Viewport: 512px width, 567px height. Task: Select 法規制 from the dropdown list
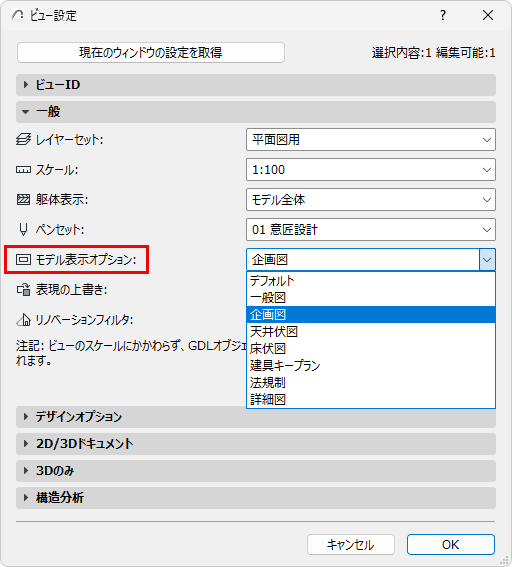[x=371, y=383]
